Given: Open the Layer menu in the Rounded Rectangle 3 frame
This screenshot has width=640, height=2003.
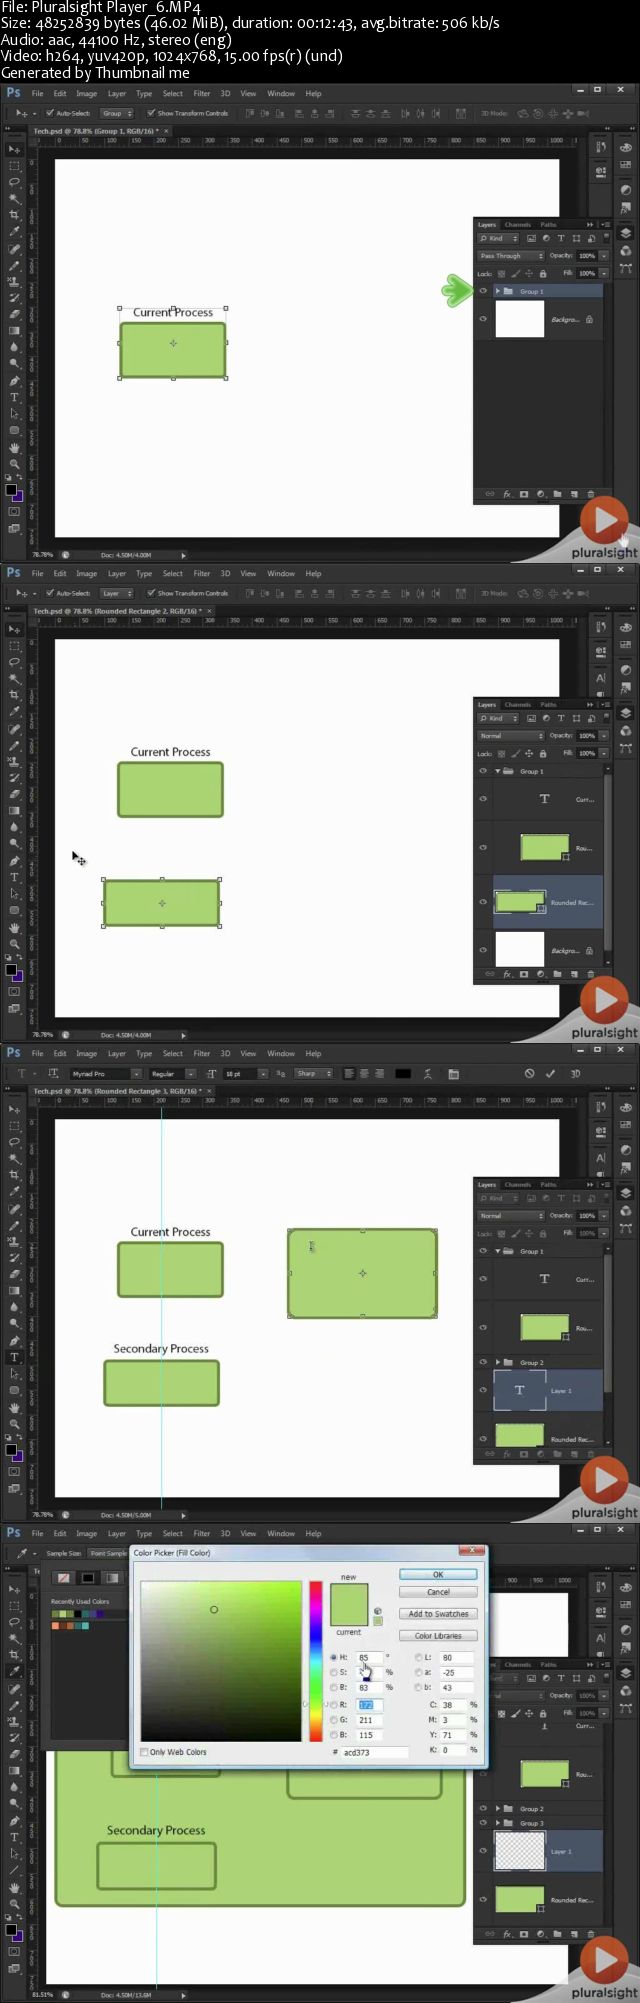Looking at the screenshot, I should tap(117, 1053).
